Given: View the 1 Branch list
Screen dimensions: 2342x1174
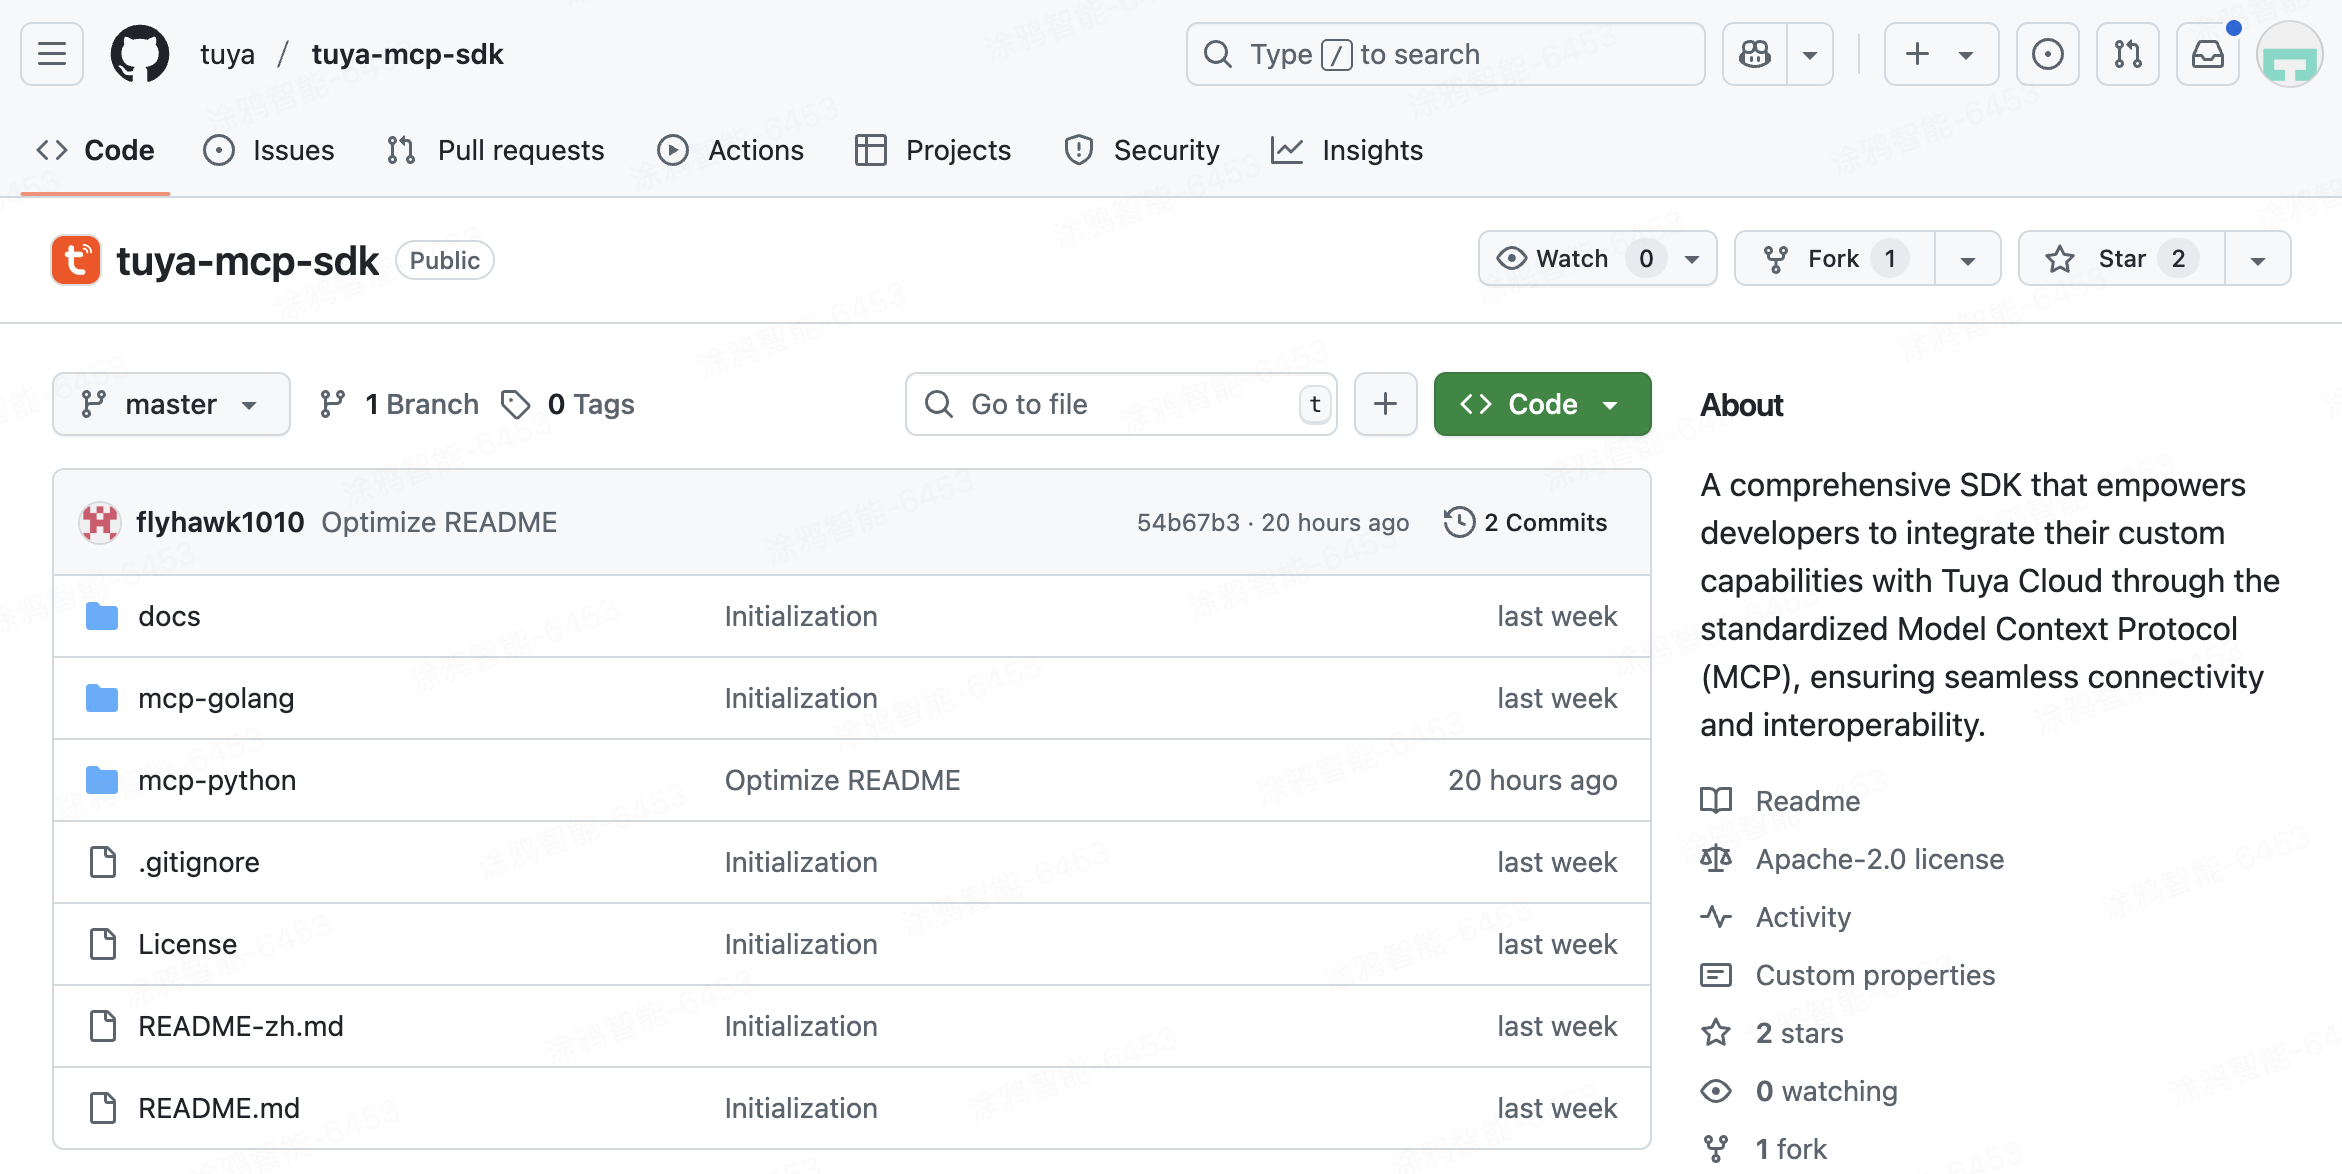Looking at the screenshot, I should pyautogui.click(x=399, y=404).
